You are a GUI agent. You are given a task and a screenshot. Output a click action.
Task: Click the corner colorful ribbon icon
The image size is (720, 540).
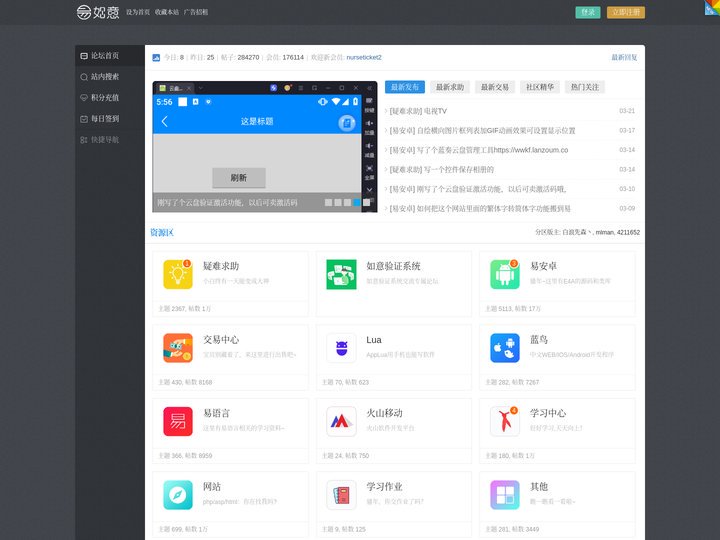point(712,7)
